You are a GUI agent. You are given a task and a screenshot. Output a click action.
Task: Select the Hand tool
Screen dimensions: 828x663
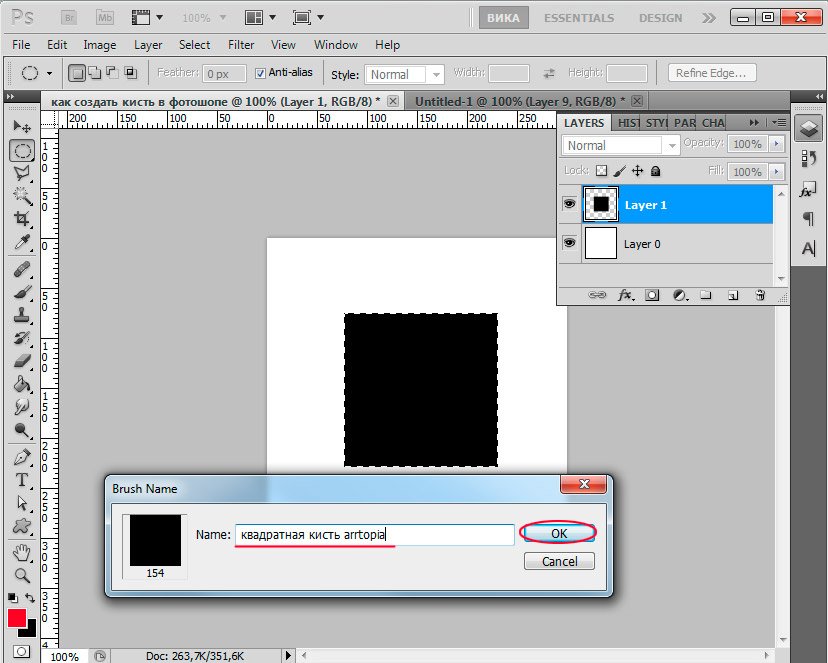click(x=22, y=553)
